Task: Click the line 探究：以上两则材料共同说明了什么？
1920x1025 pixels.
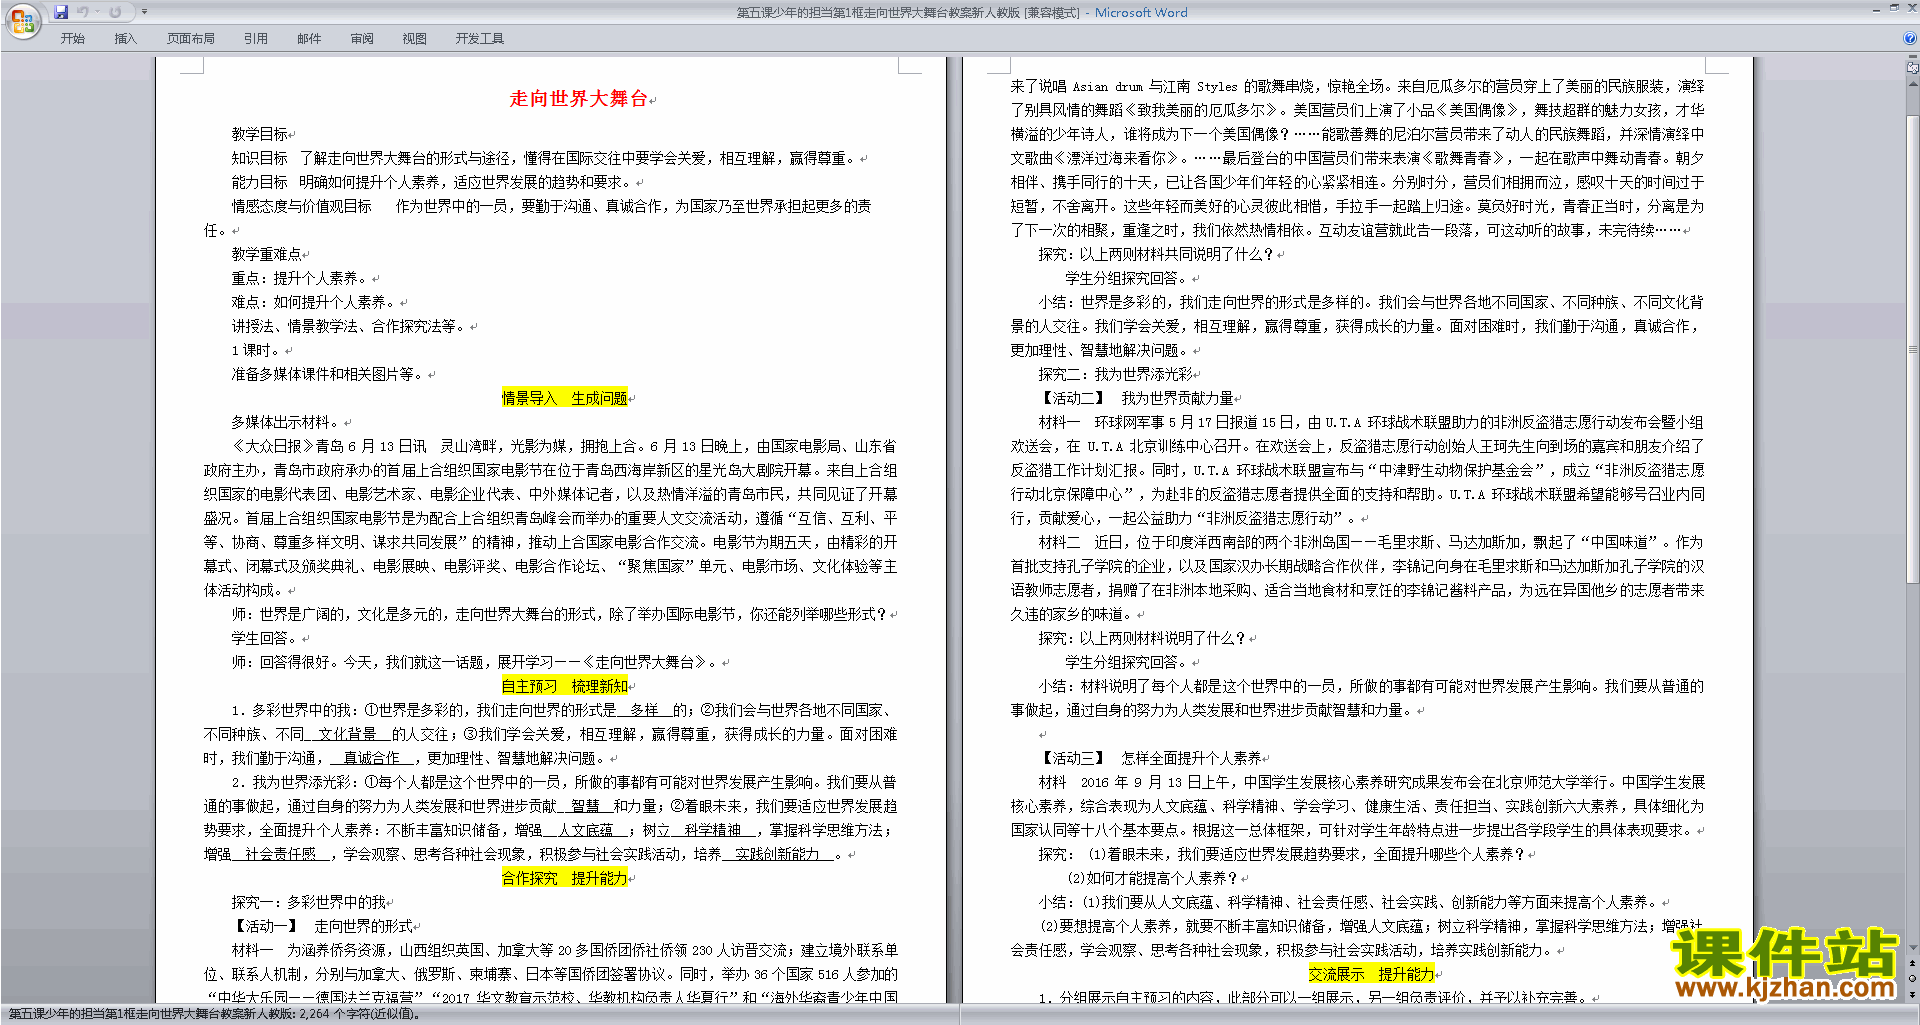Action: (x=1157, y=254)
